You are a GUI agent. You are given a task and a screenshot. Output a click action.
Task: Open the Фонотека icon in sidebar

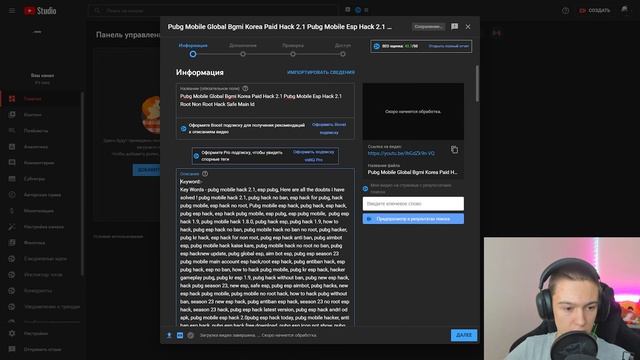coord(12,242)
